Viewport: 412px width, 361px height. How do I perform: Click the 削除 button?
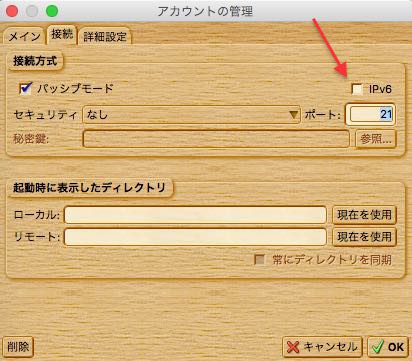coord(18,347)
